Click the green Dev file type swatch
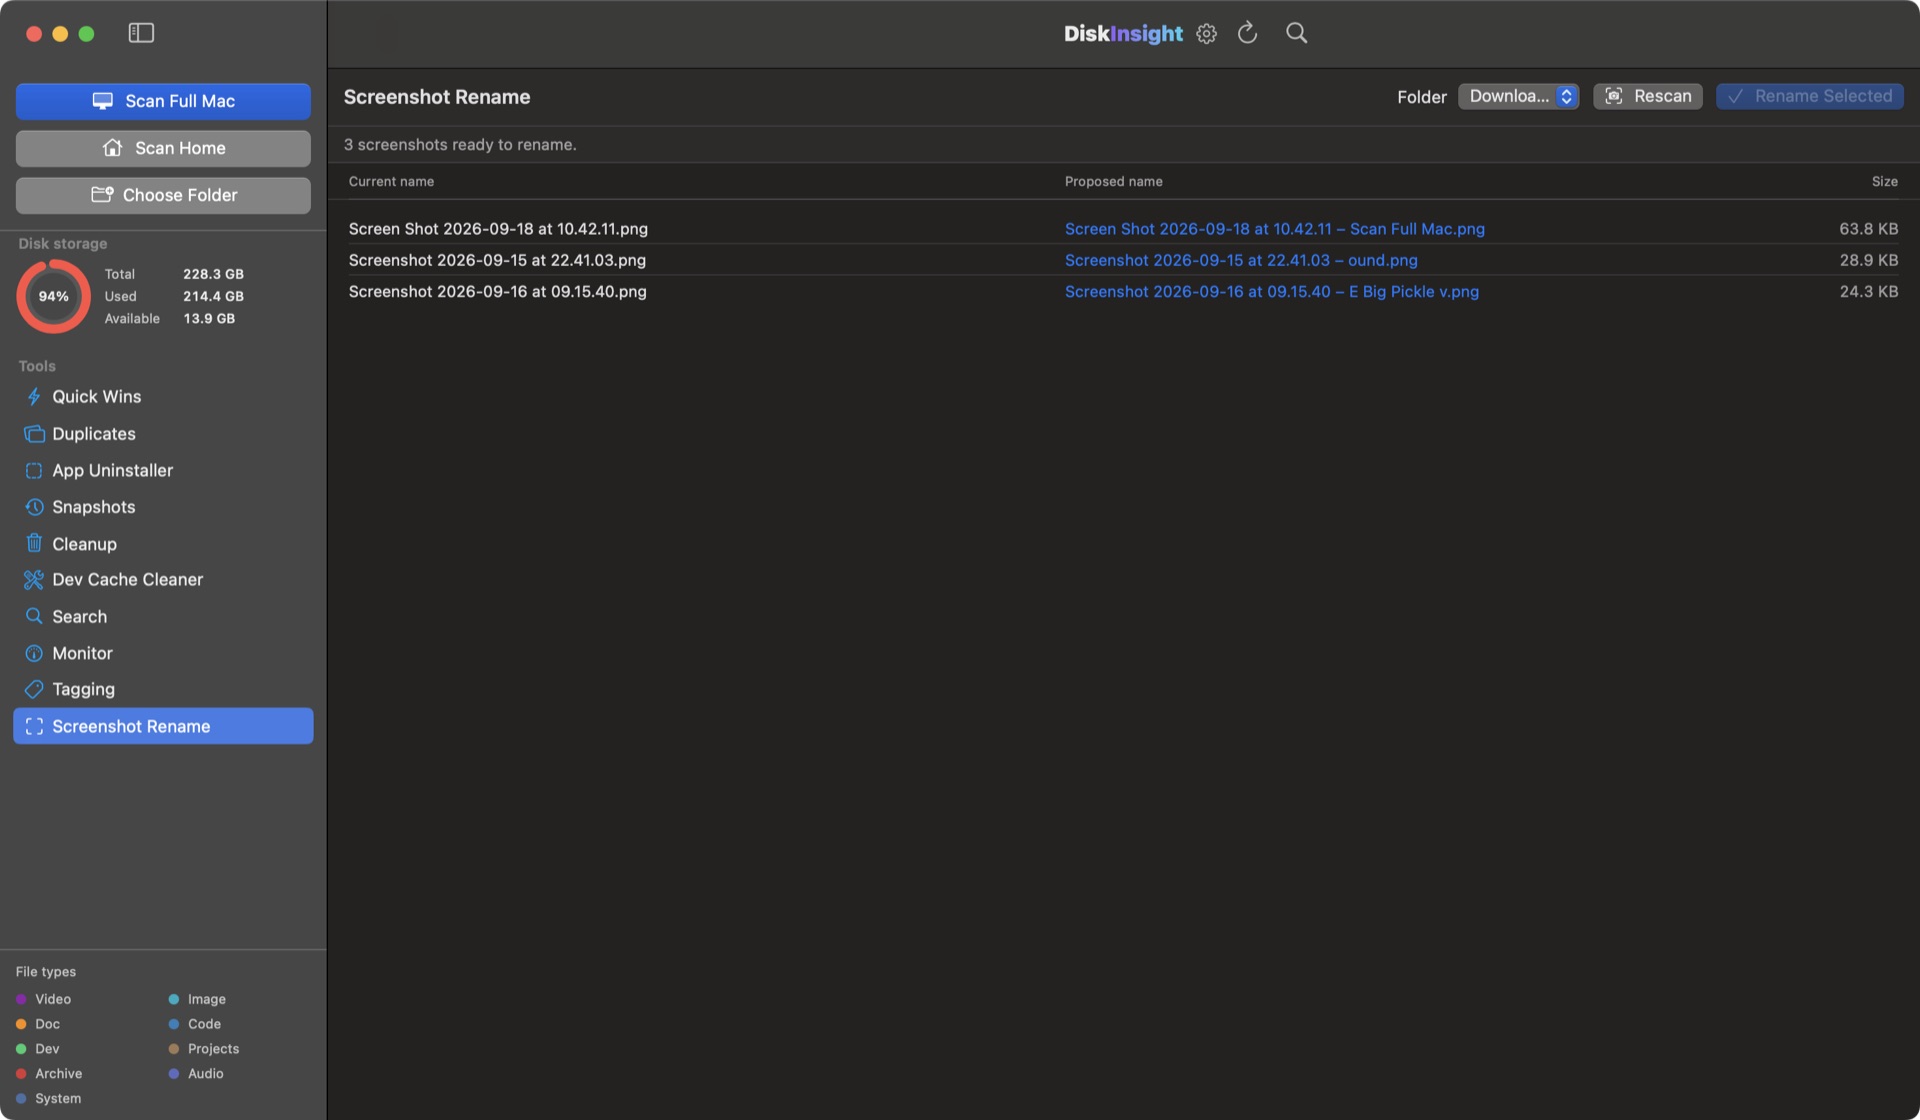 coord(21,1049)
